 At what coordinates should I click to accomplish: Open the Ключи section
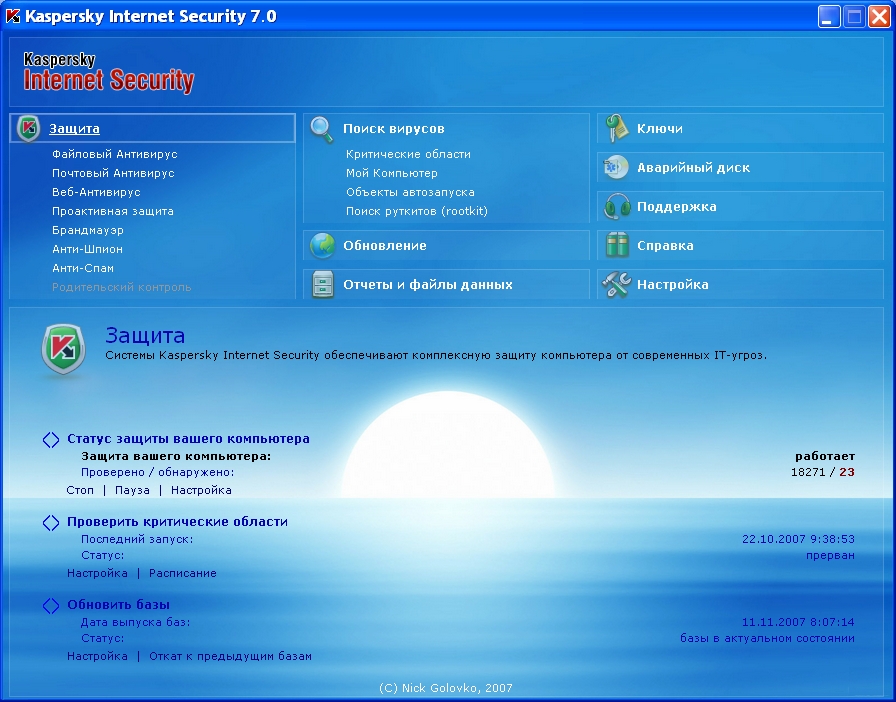click(741, 129)
